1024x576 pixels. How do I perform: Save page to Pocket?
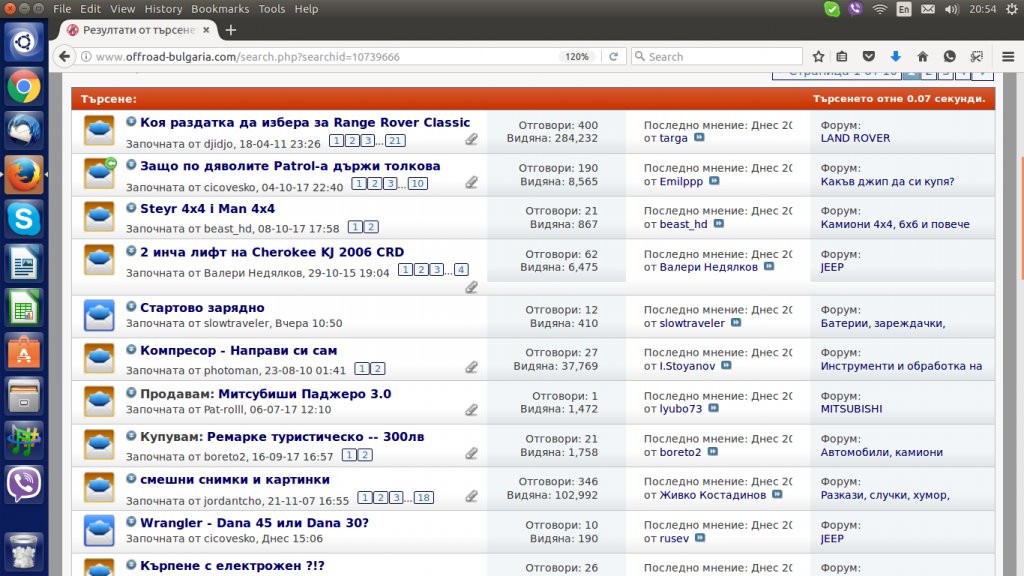tap(869, 57)
